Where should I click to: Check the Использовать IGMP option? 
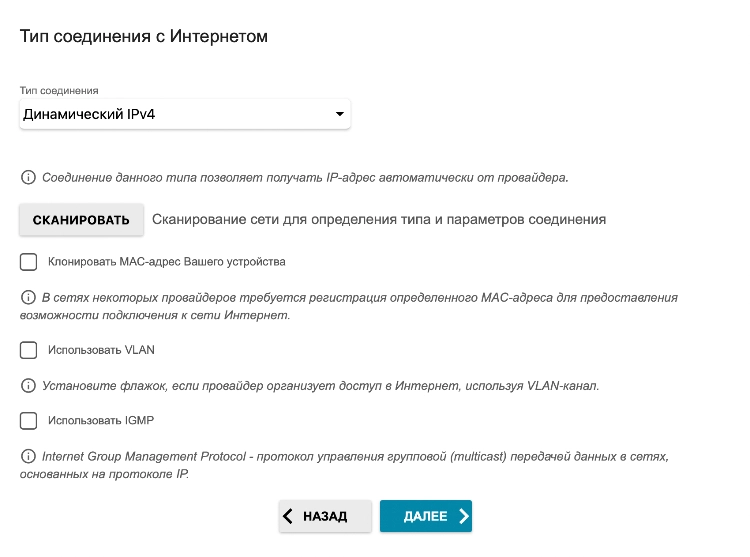pyautogui.click(x=28, y=421)
